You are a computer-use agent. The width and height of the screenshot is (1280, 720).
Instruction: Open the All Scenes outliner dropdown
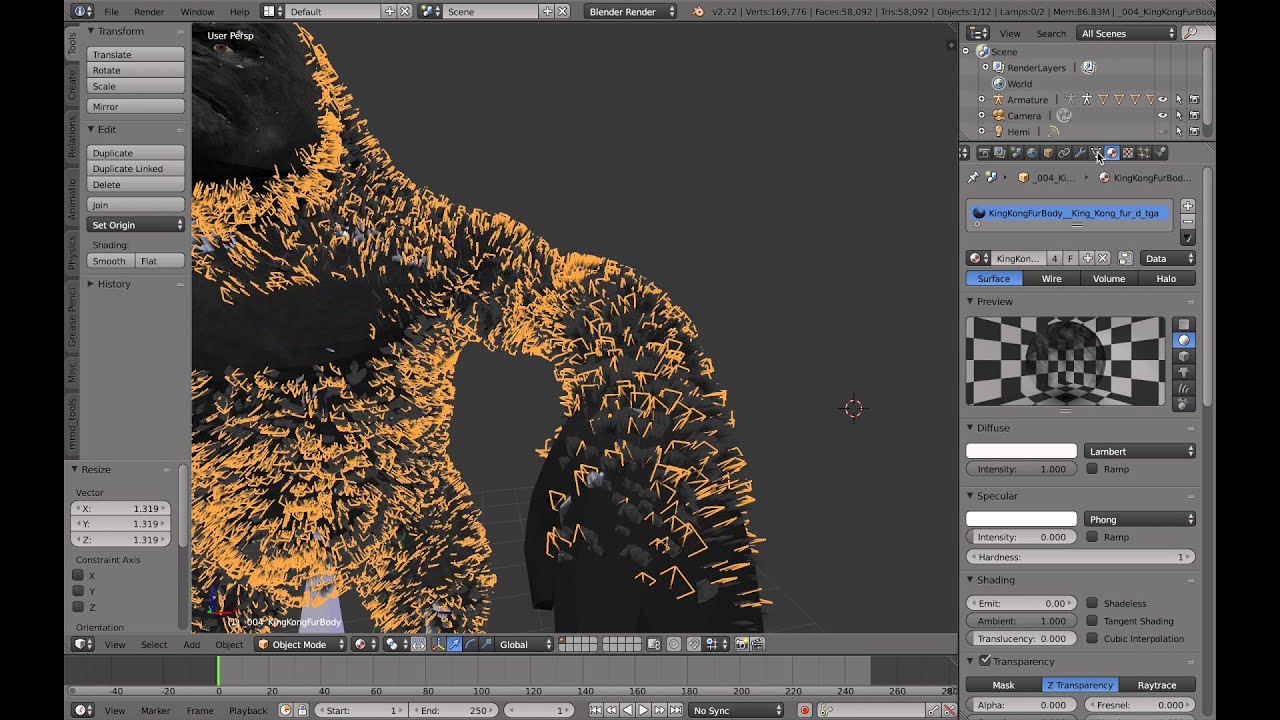click(x=1127, y=33)
